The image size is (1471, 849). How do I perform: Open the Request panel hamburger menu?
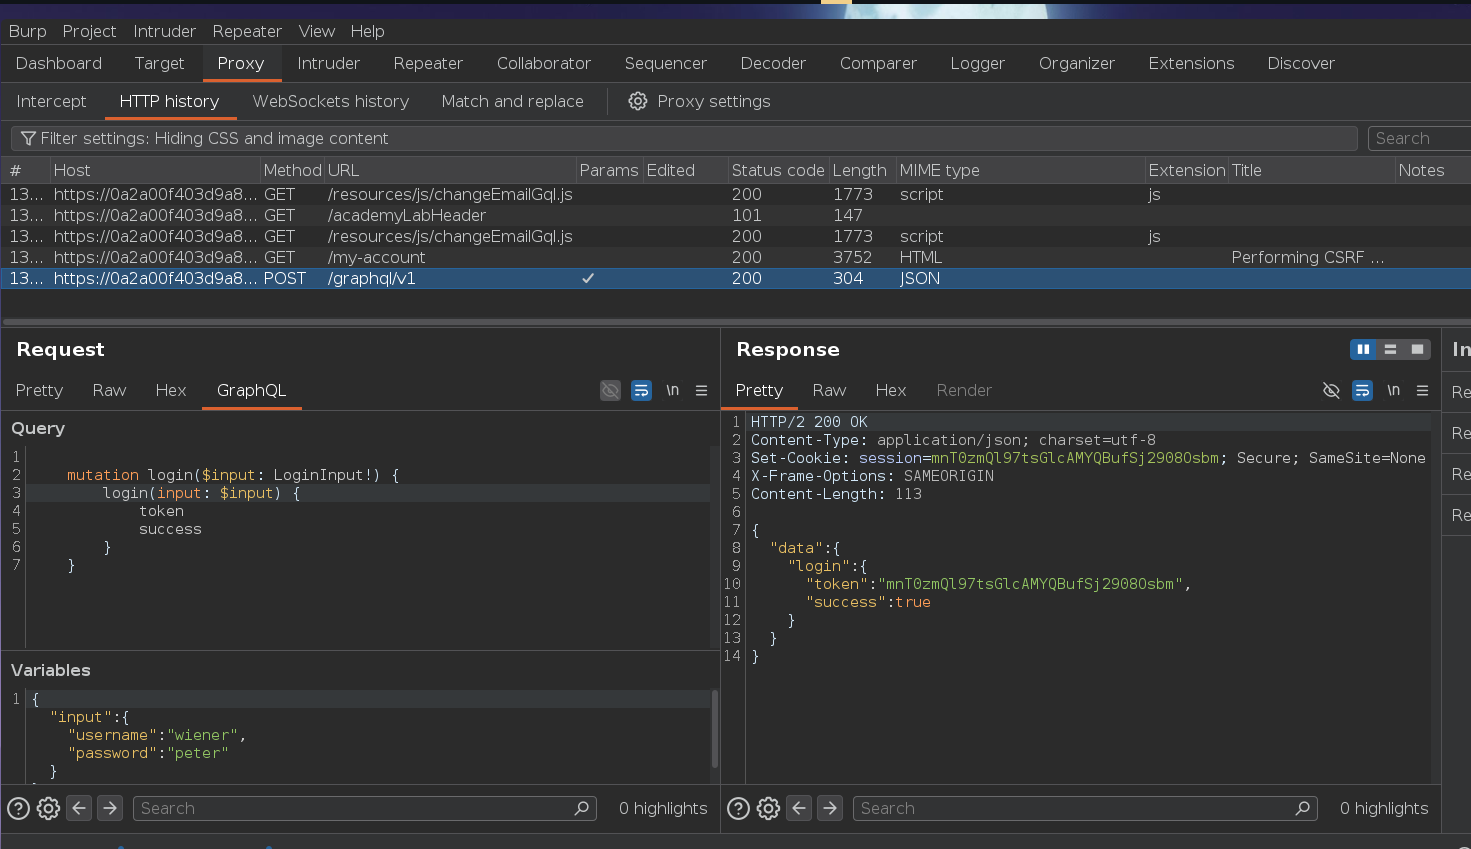(x=701, y=390)
